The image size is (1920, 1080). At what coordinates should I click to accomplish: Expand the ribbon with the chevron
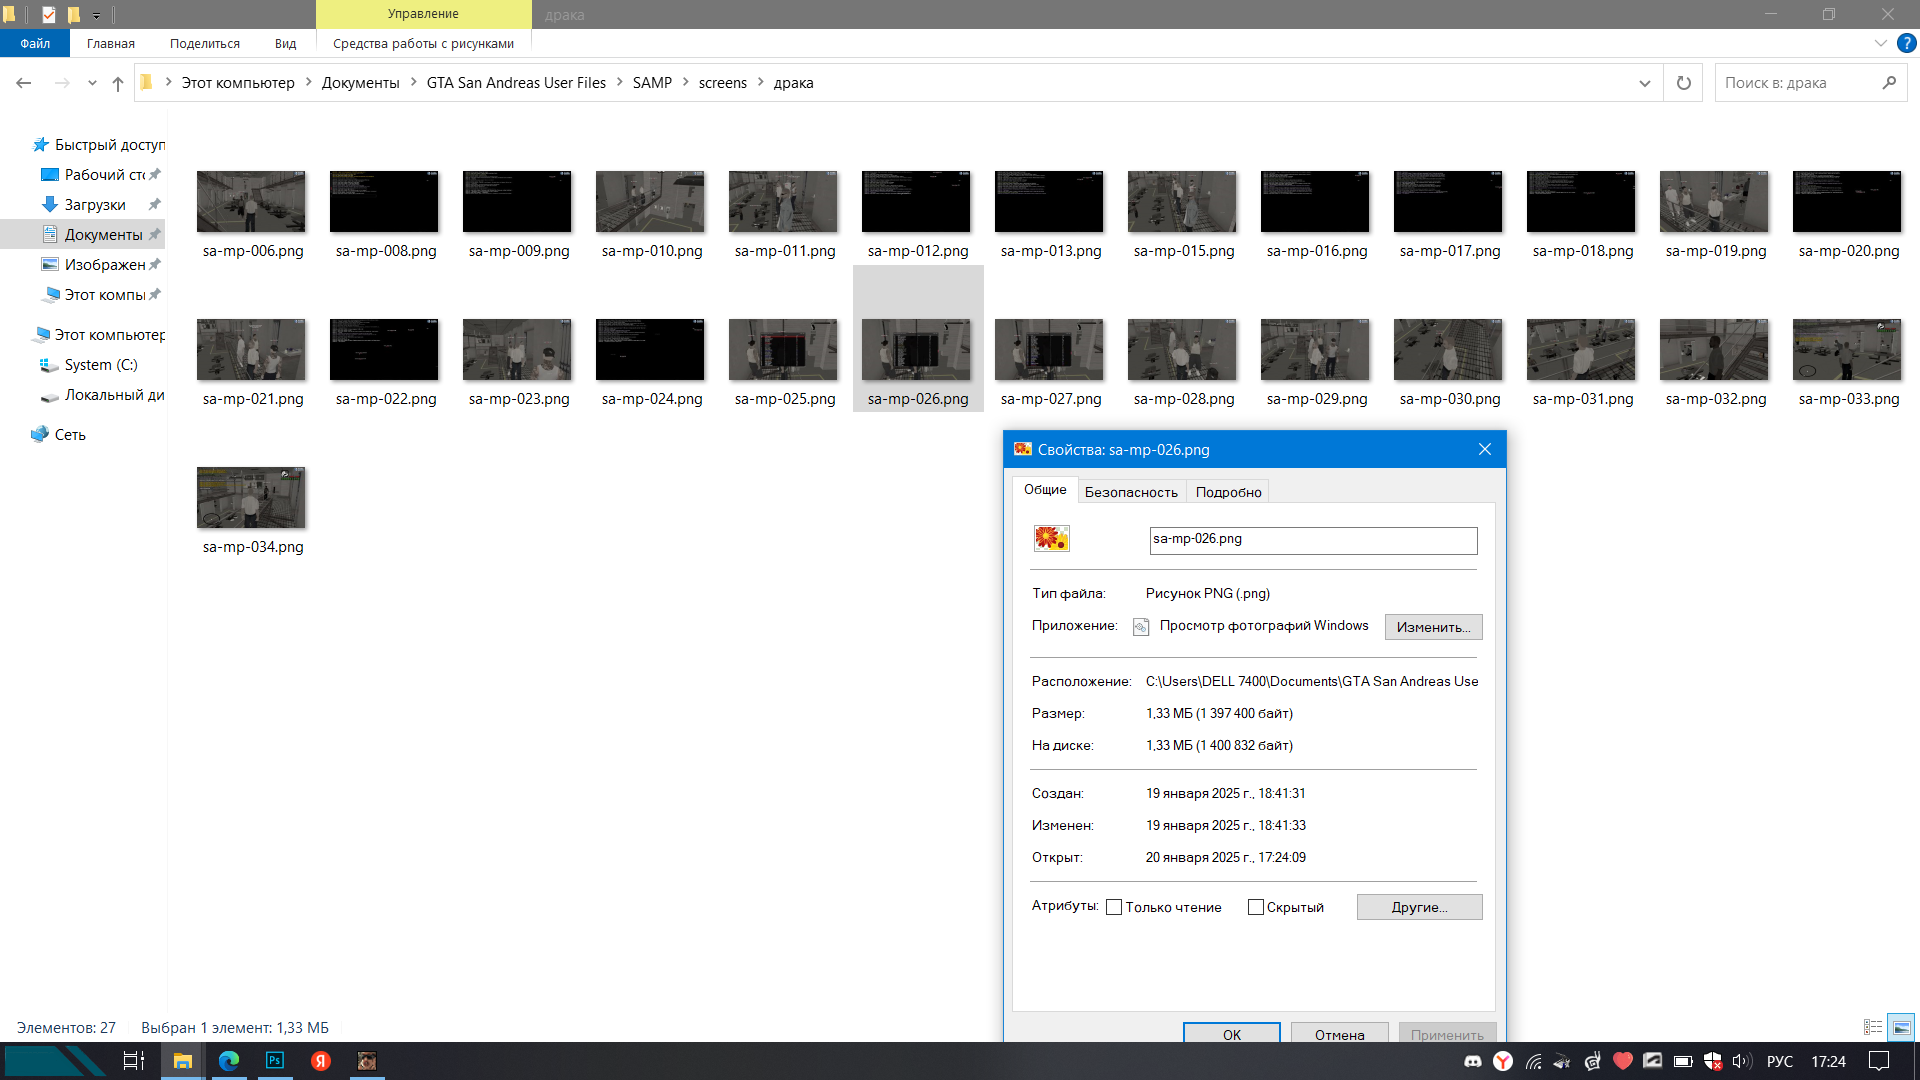pos(1880,43)
